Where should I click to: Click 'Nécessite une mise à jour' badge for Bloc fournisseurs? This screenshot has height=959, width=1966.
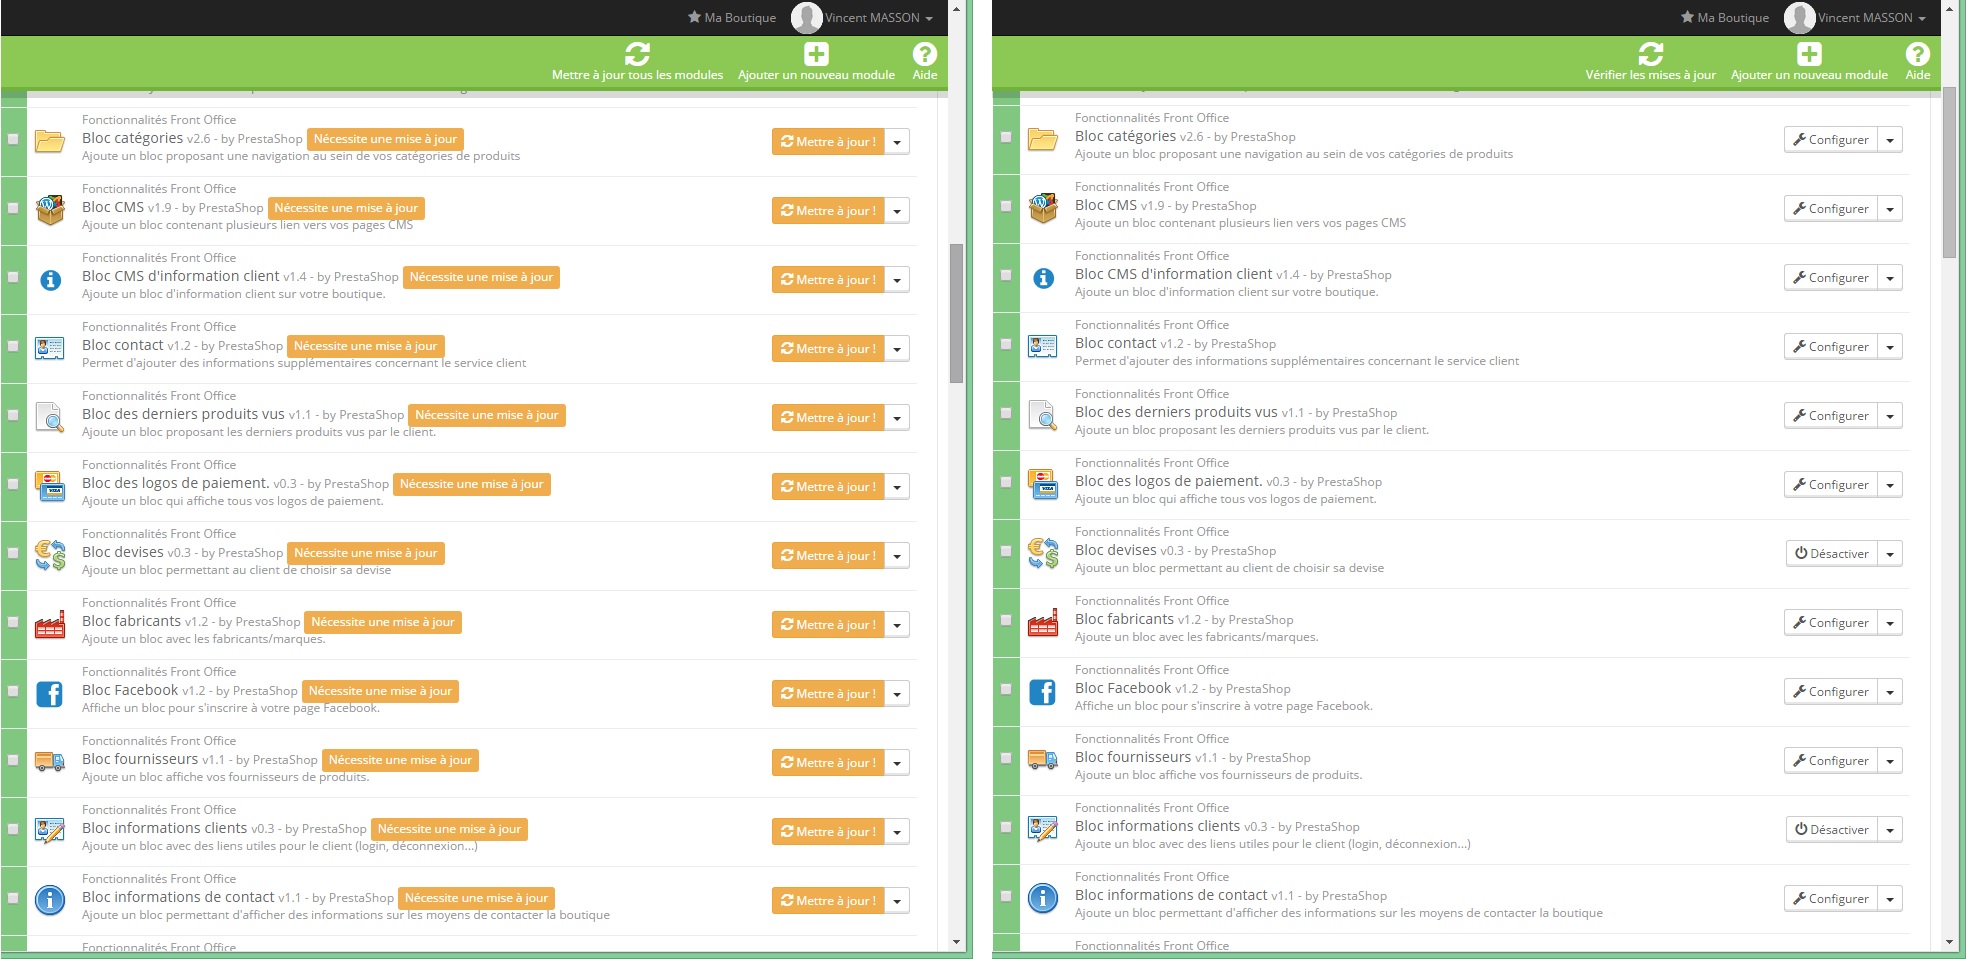pos(400,760)
